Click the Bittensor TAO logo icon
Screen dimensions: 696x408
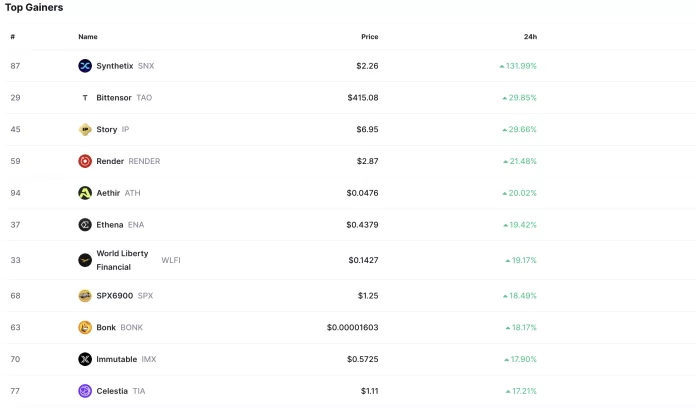coord(85,98)
